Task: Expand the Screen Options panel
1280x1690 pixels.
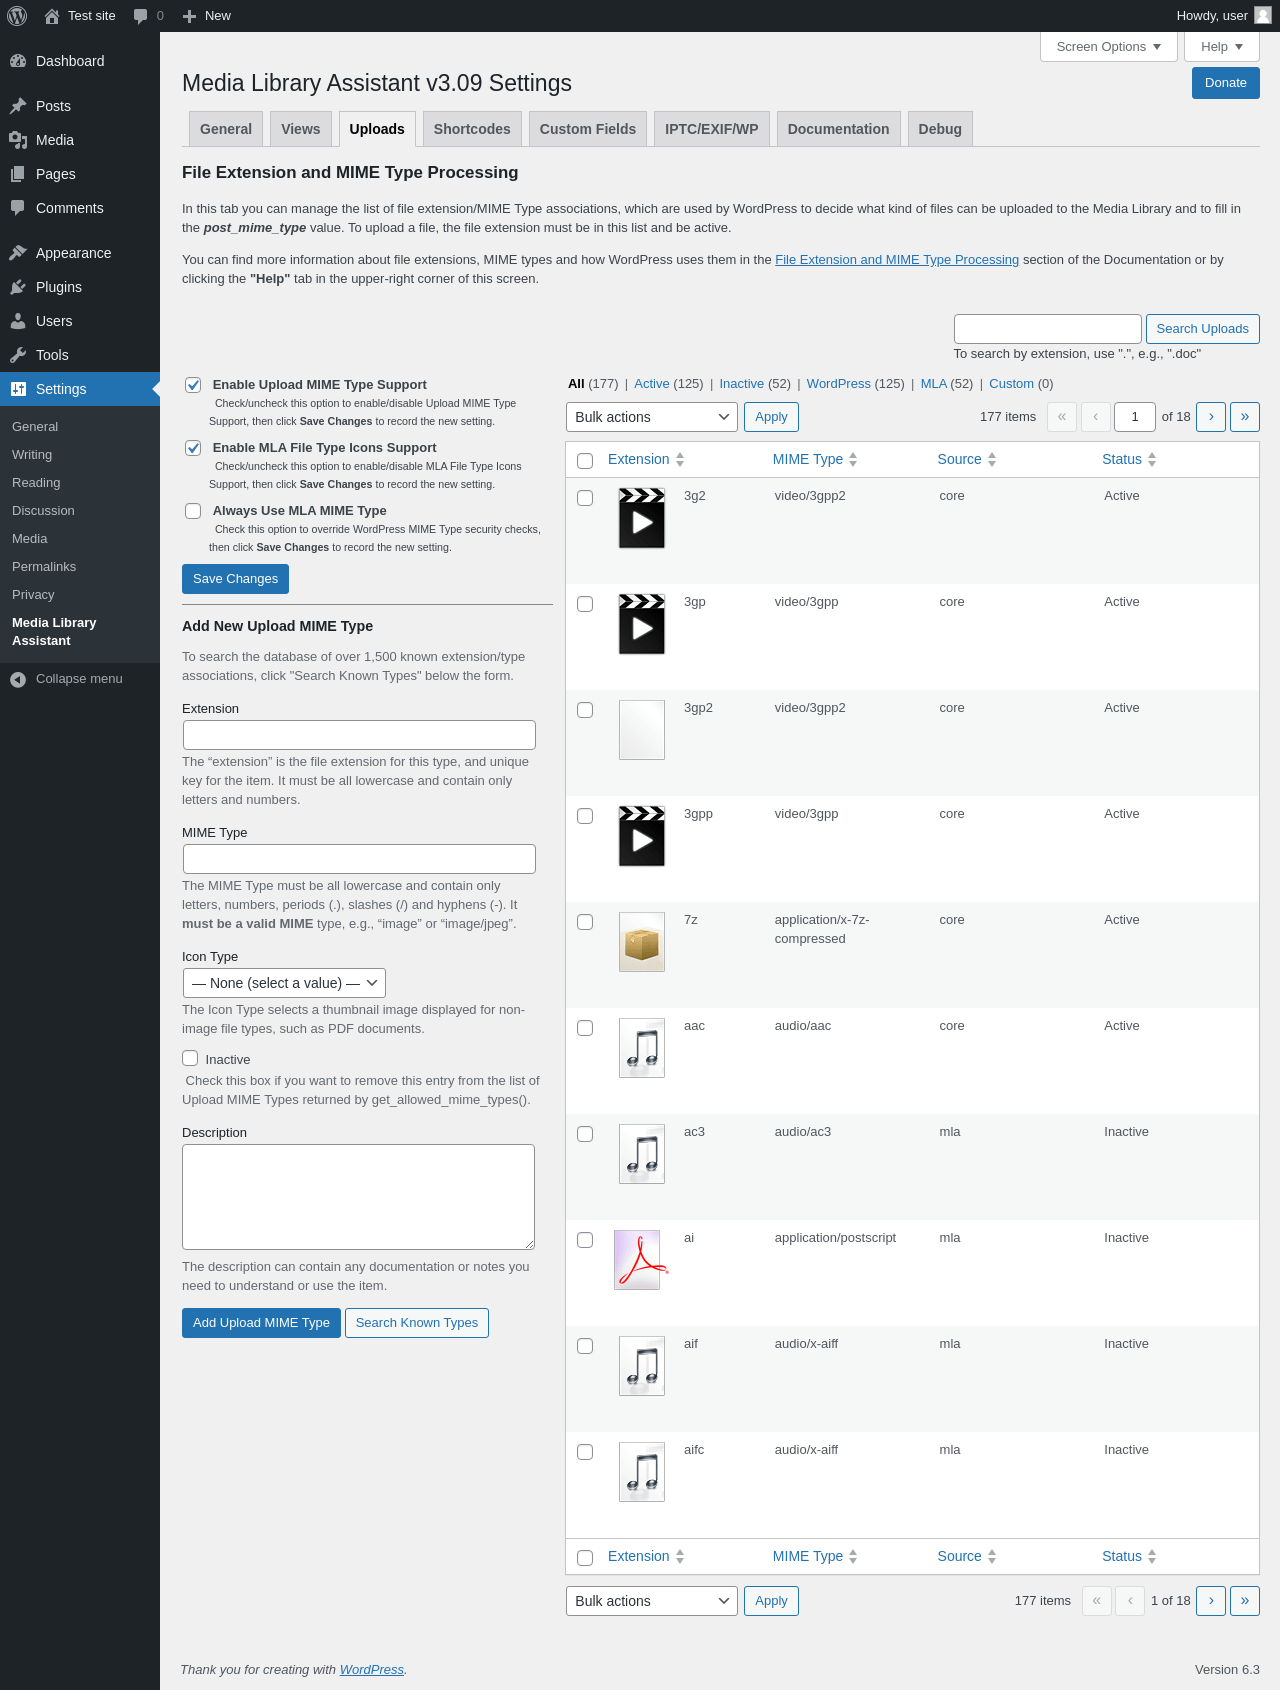Action: click(1109, 47)
